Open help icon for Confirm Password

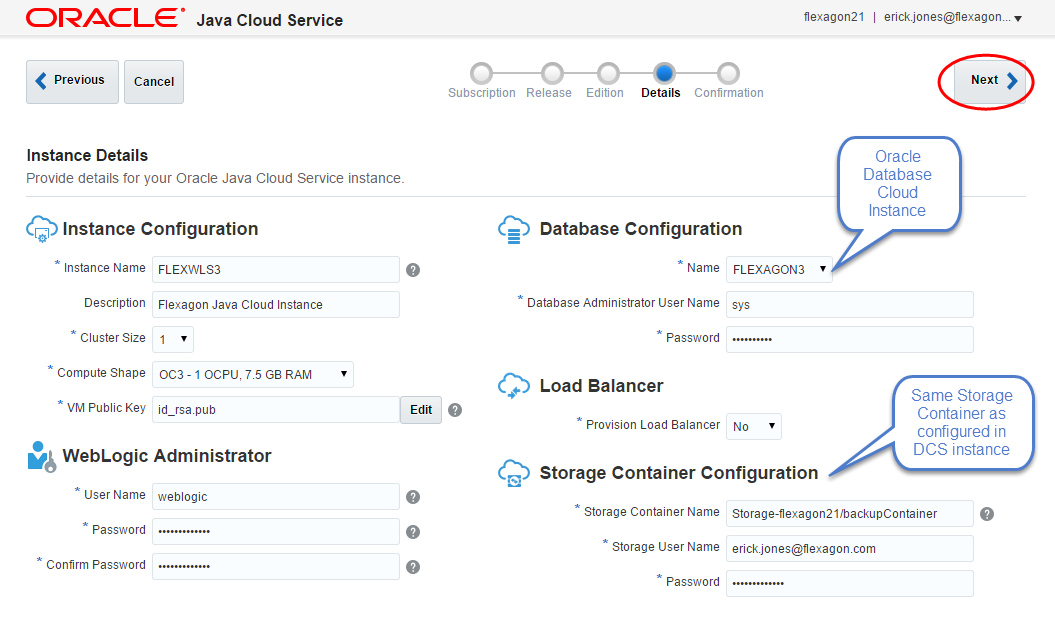(413, 567)
